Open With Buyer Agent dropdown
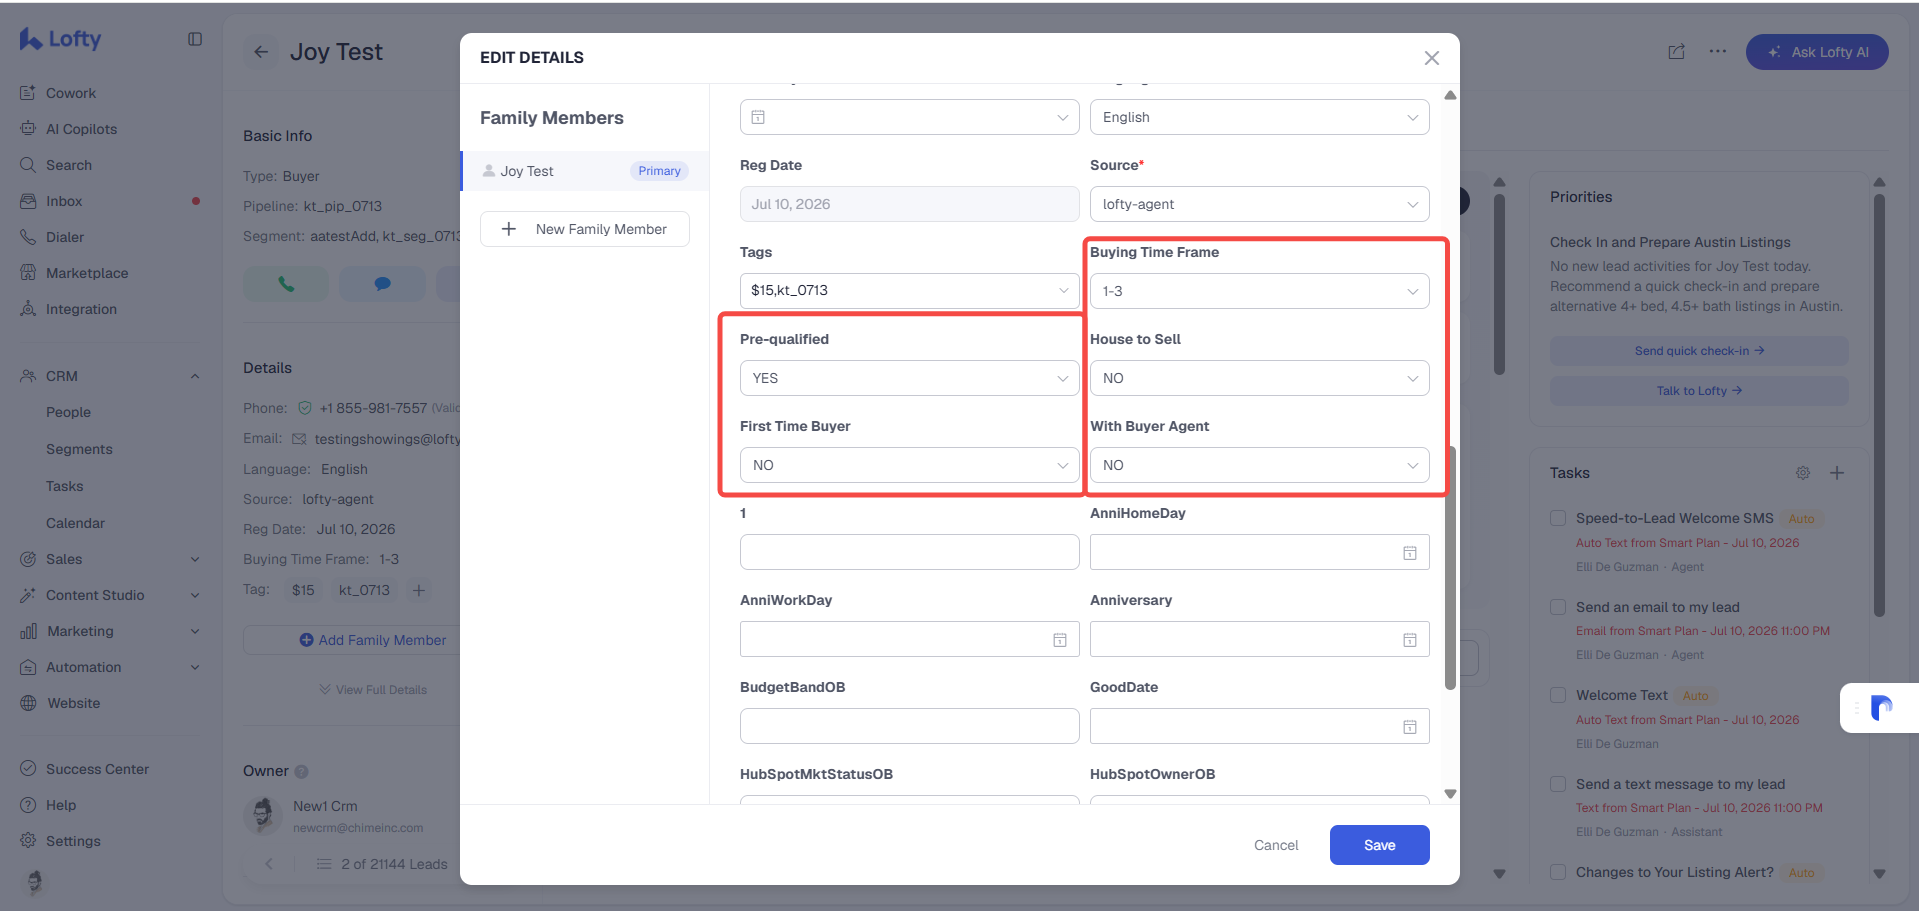Image resolution: width=1919 pixels, height=911 pixels. pyautogui.click(x=1259, y=465)
